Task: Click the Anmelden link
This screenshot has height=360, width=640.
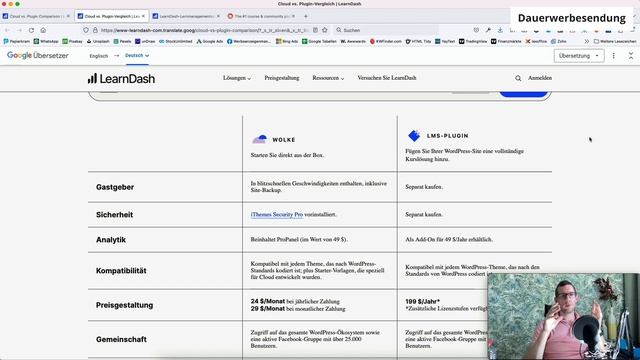Action: point(540,78)
